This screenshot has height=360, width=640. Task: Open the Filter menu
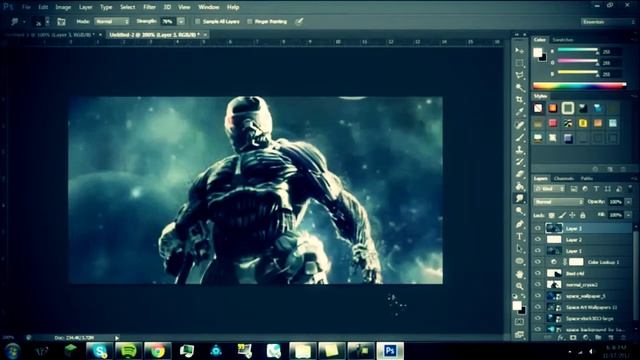(149, 7)
